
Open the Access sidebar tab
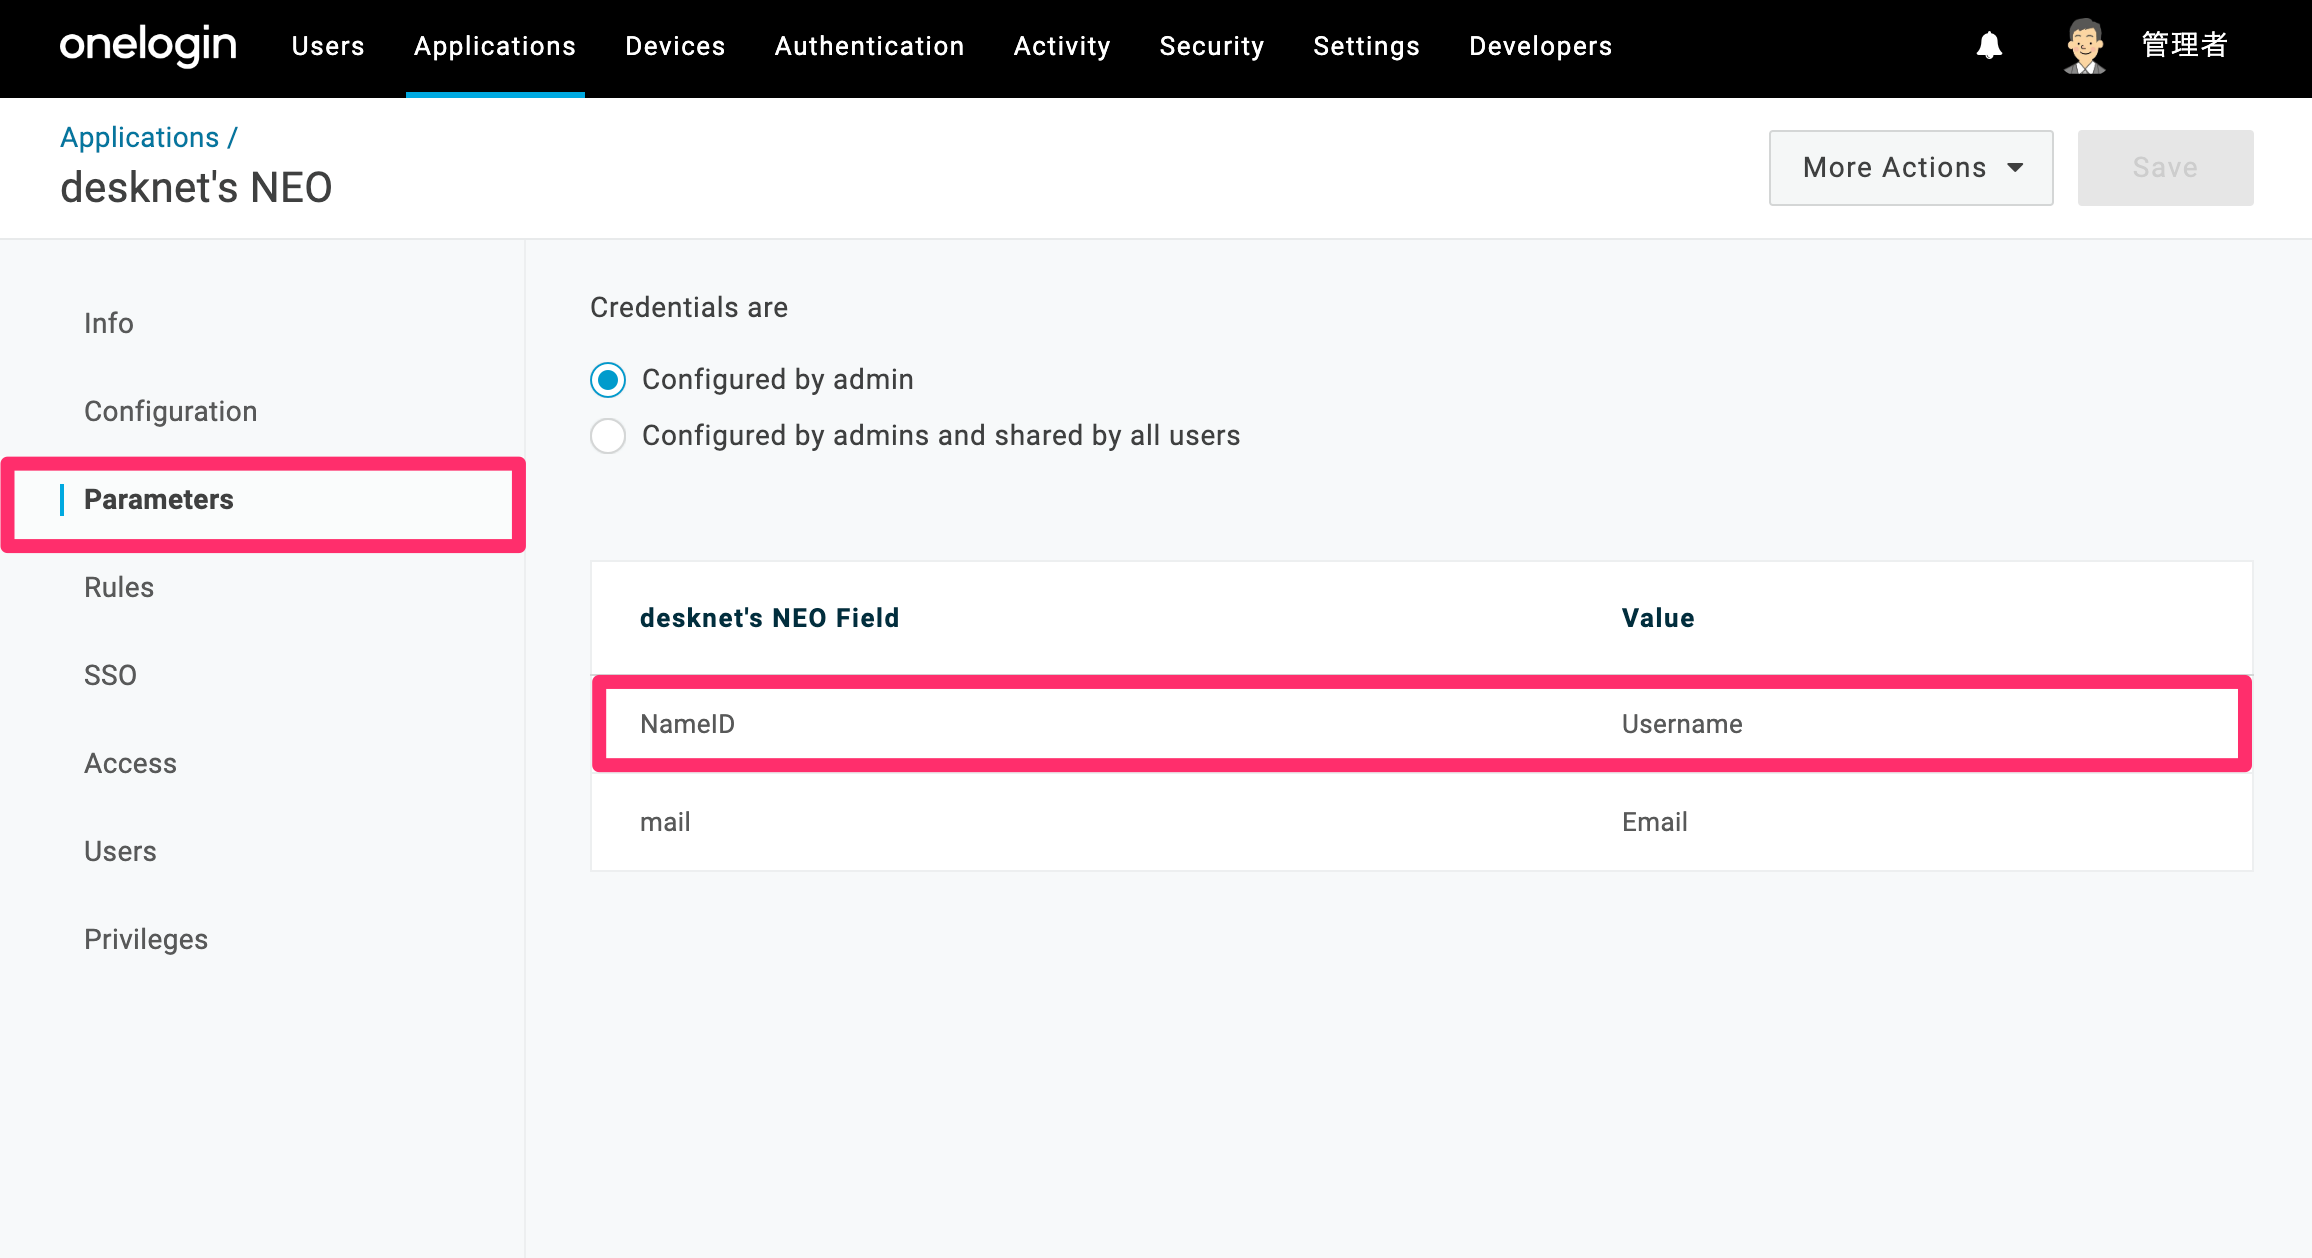pos(130,763)
